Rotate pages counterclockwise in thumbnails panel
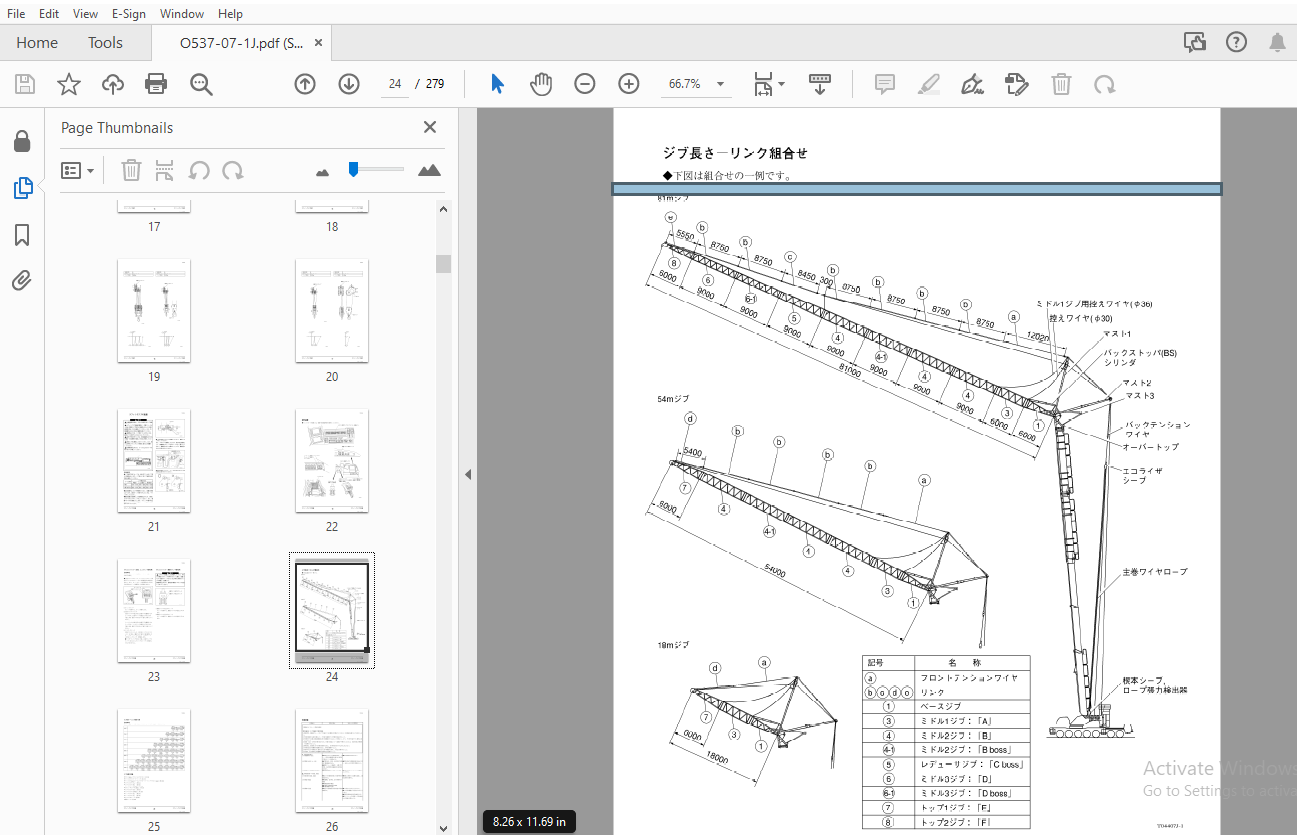Screen dimensions: 1297x835 click(199, 170)
